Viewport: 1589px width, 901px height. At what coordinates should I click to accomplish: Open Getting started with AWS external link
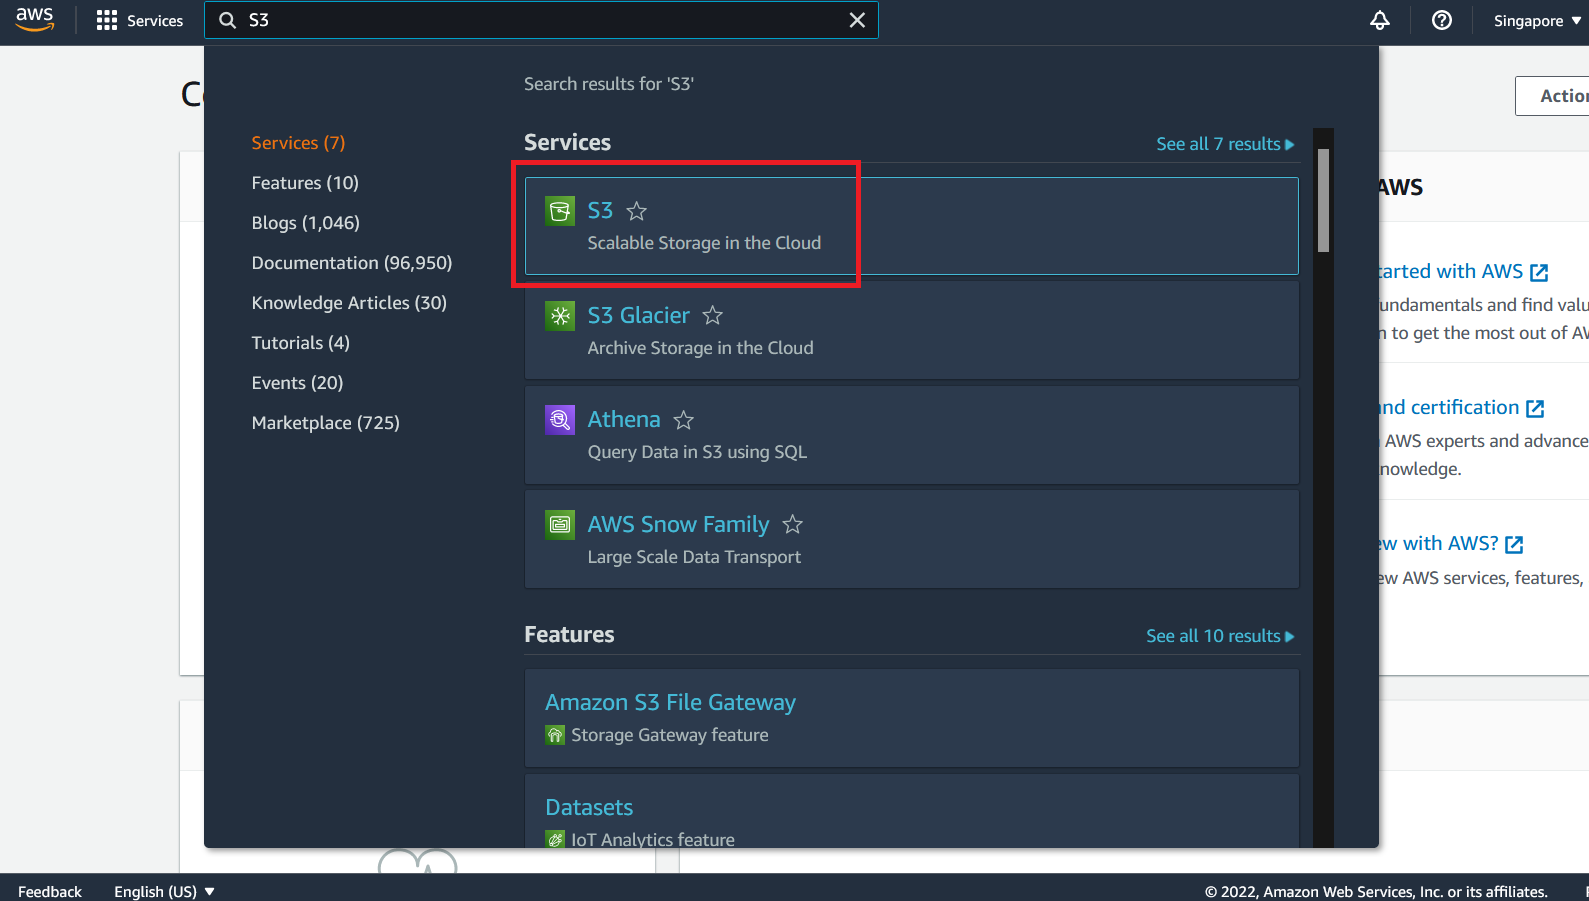tap(1464, 271)
